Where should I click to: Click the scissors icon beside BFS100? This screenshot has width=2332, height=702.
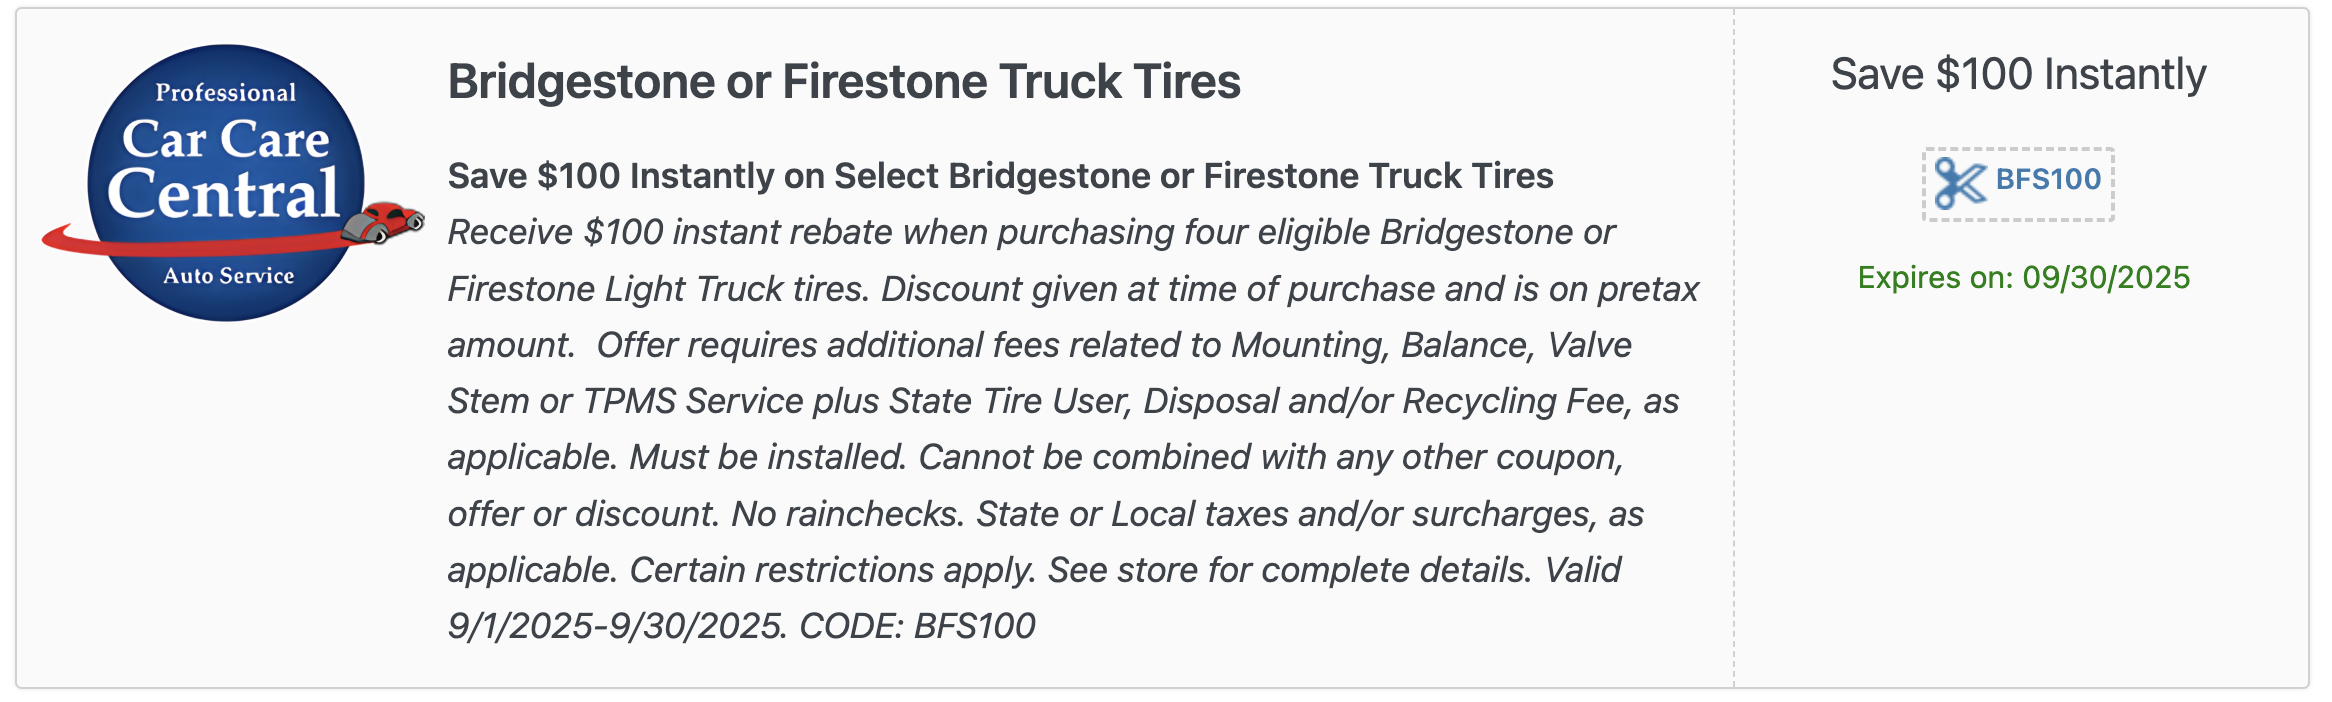[x=1960, y=183]
